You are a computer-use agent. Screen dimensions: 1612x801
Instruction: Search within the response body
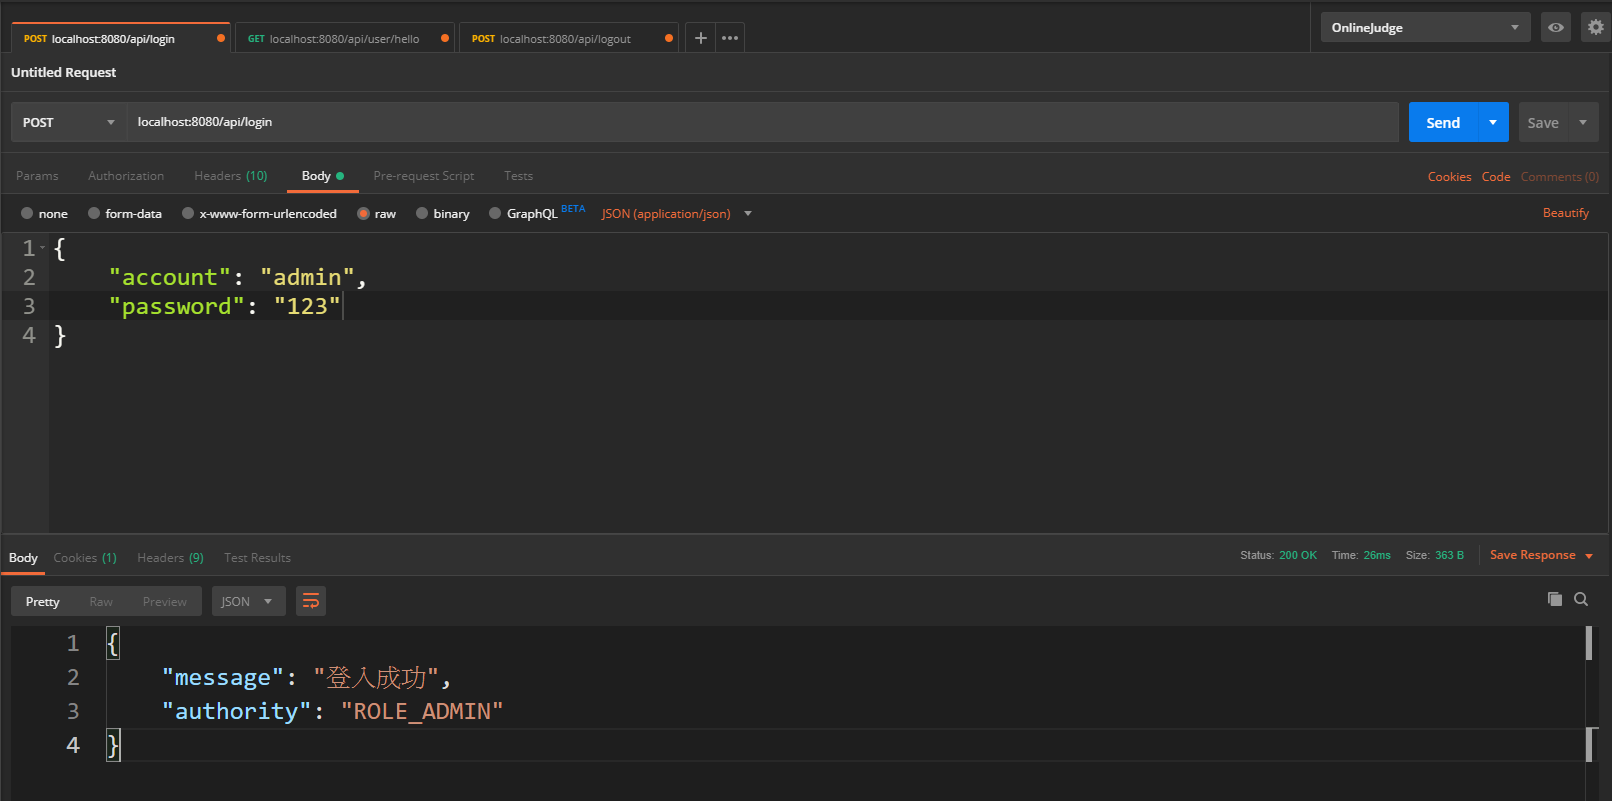pos(1581,599)
